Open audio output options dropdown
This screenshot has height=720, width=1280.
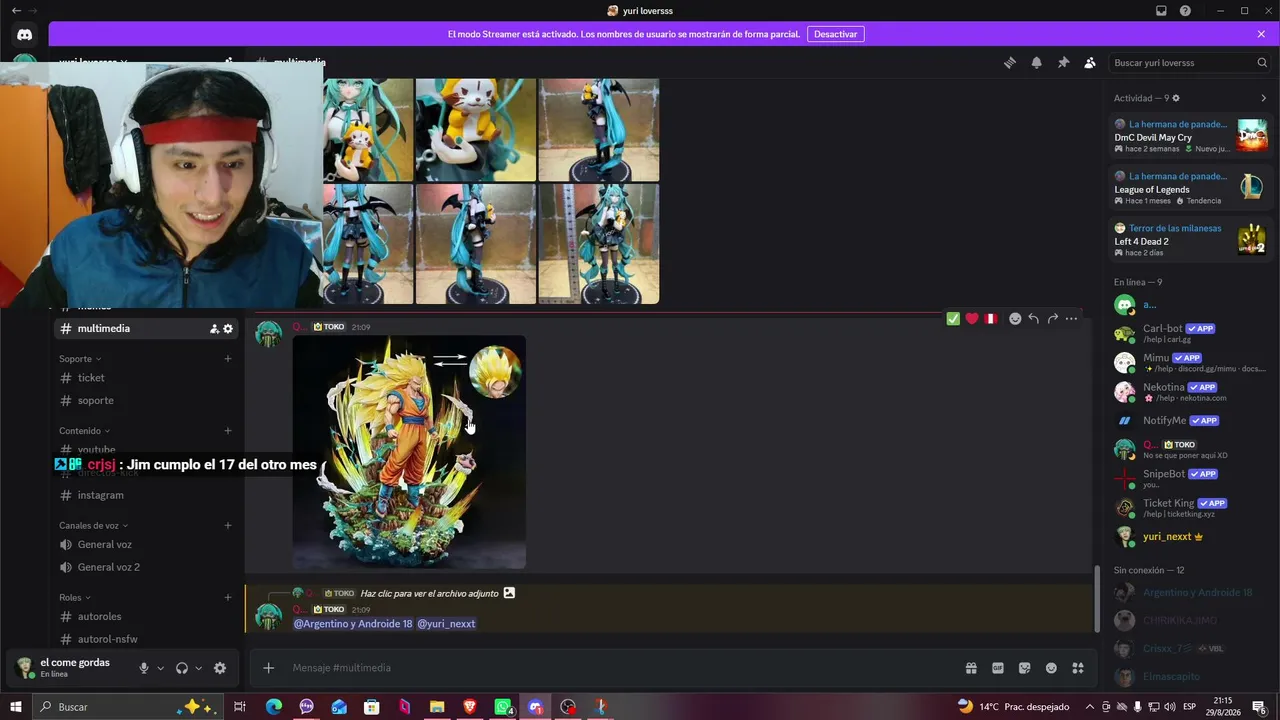[198, 668]
